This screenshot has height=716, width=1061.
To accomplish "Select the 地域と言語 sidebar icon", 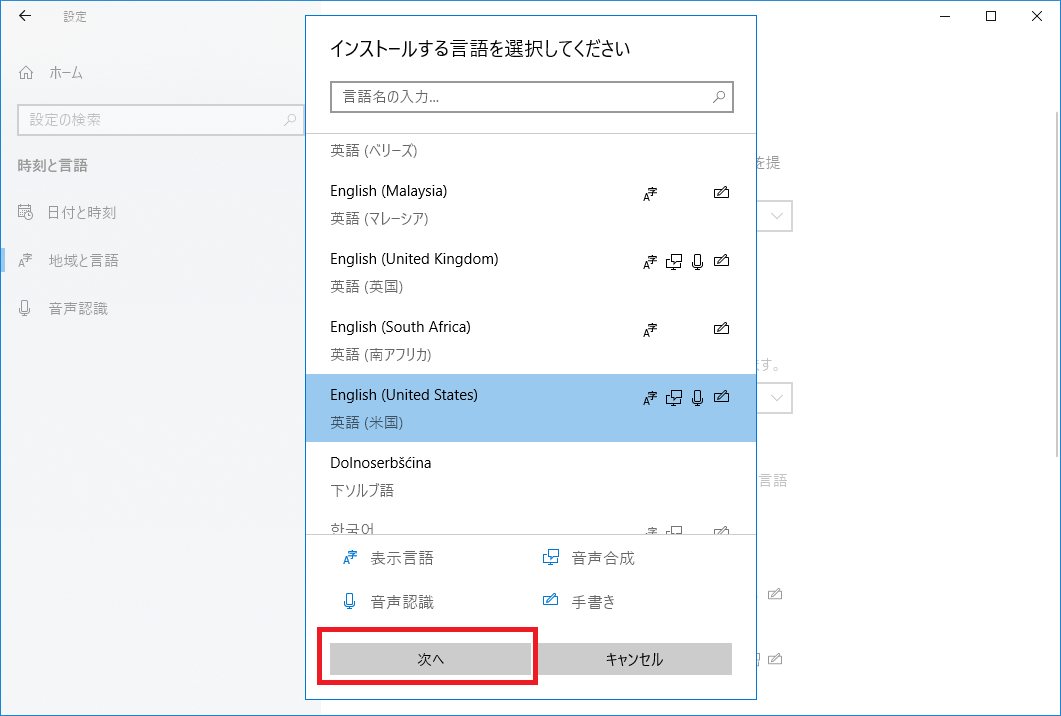I will pyautogui.click(x=25, y=261).
